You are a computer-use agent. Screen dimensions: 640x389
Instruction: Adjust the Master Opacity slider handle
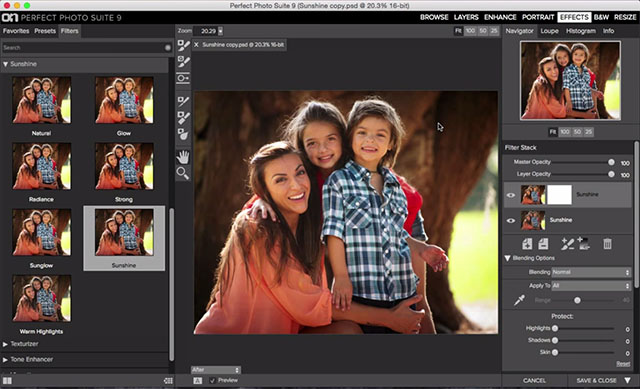tap(611, 162)
